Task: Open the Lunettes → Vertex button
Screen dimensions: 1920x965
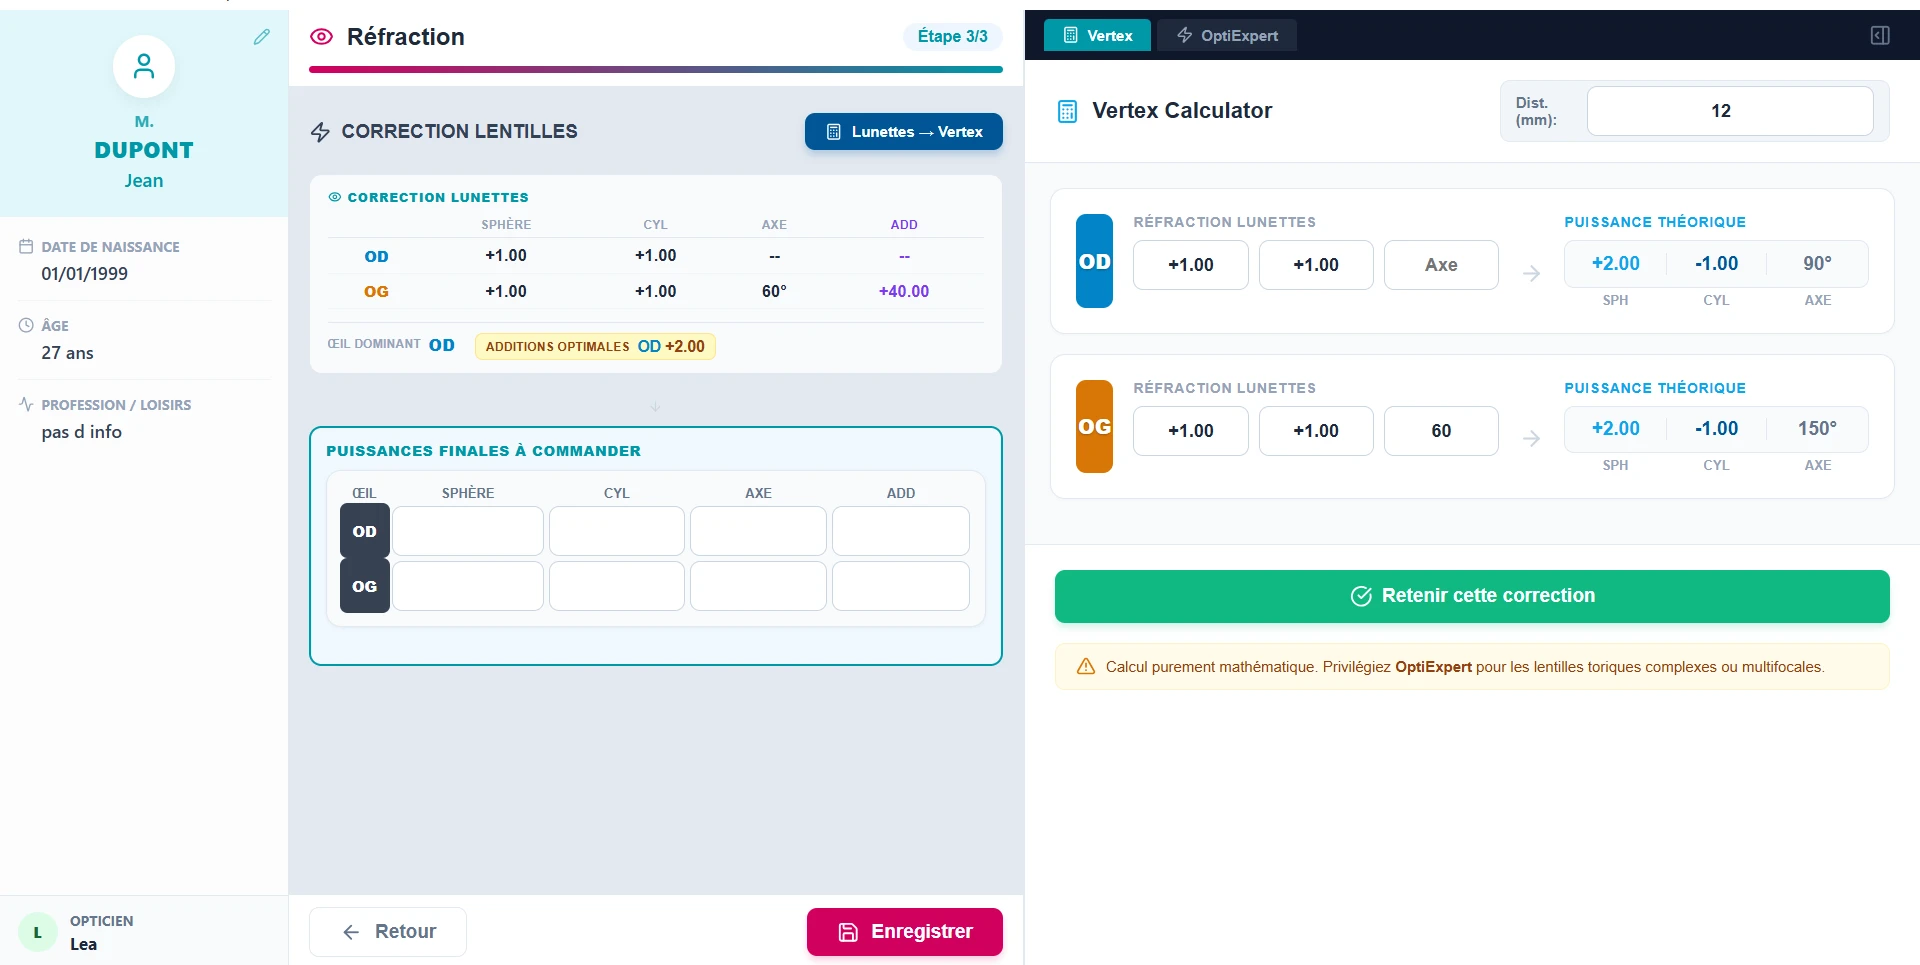Action: (904, 132)
